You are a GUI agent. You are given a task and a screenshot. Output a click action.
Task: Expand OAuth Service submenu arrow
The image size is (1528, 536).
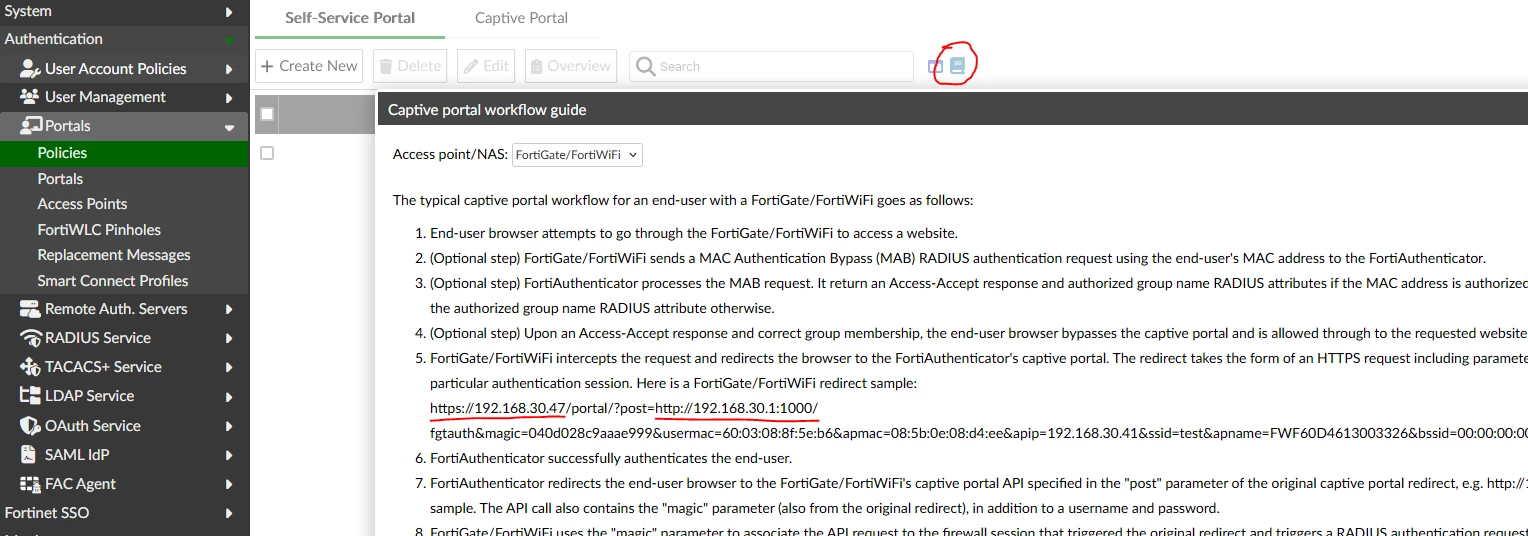229,426
